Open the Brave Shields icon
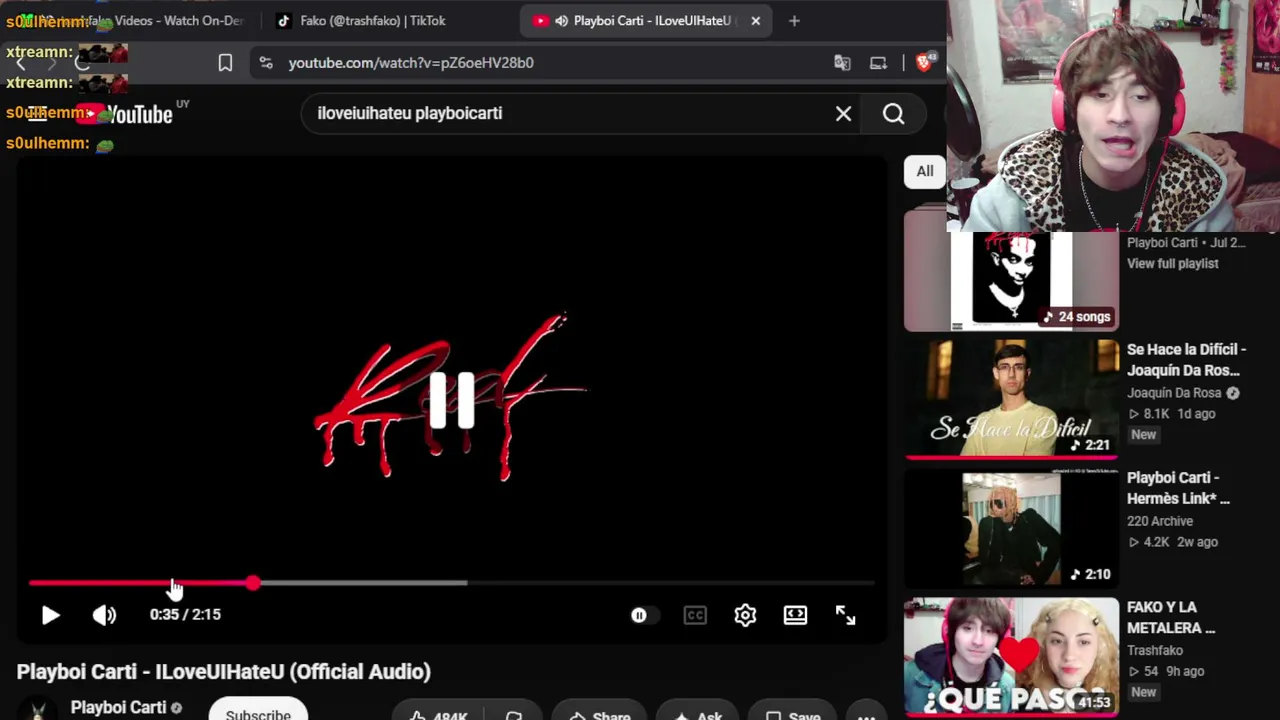 [x=925, y=62]
